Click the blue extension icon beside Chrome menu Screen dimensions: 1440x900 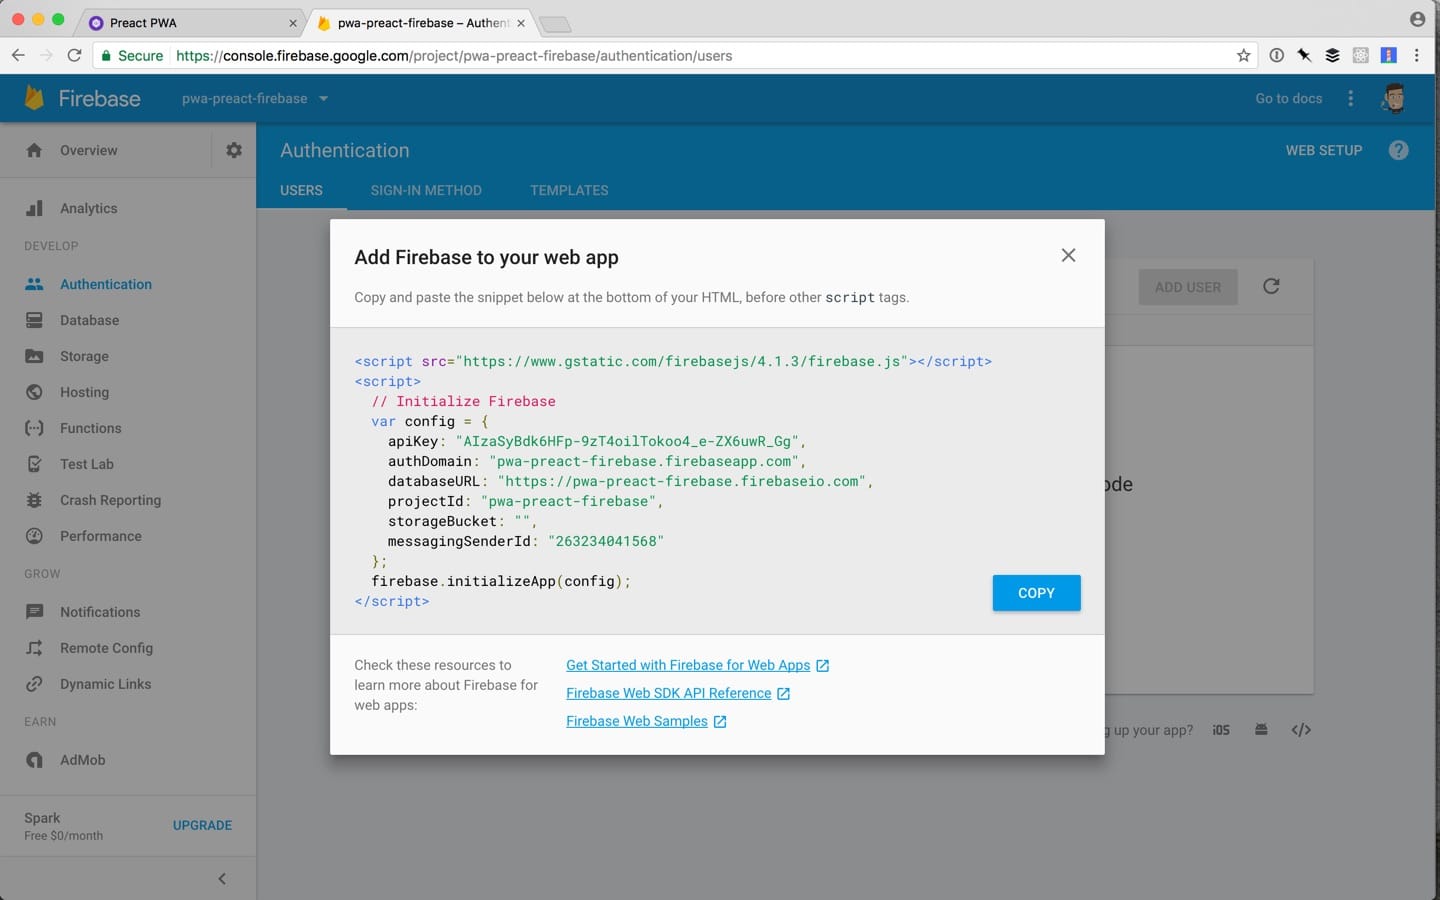1388,55
